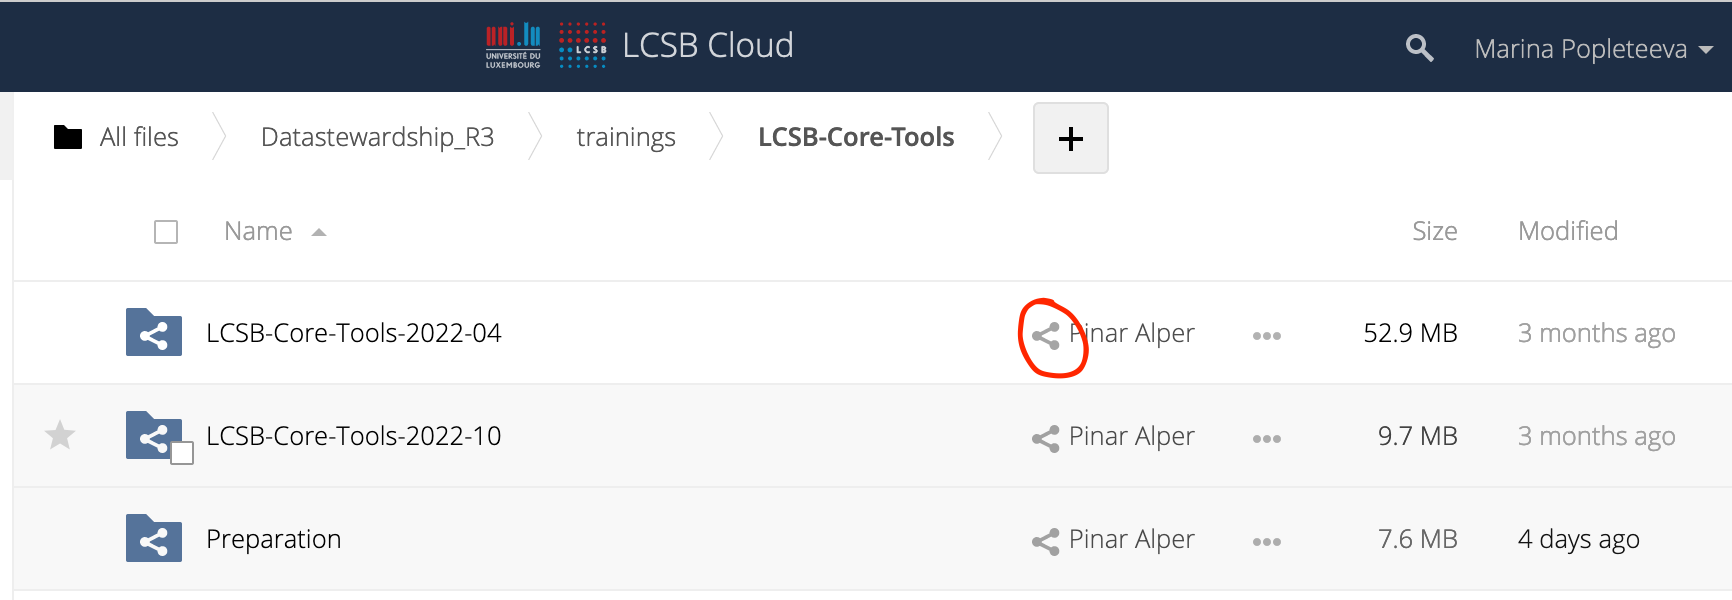Favorite LCSB-Core-Tools-2022-10 with the star
Viewport: 1732px width, 600px height.
click(60, 435)
